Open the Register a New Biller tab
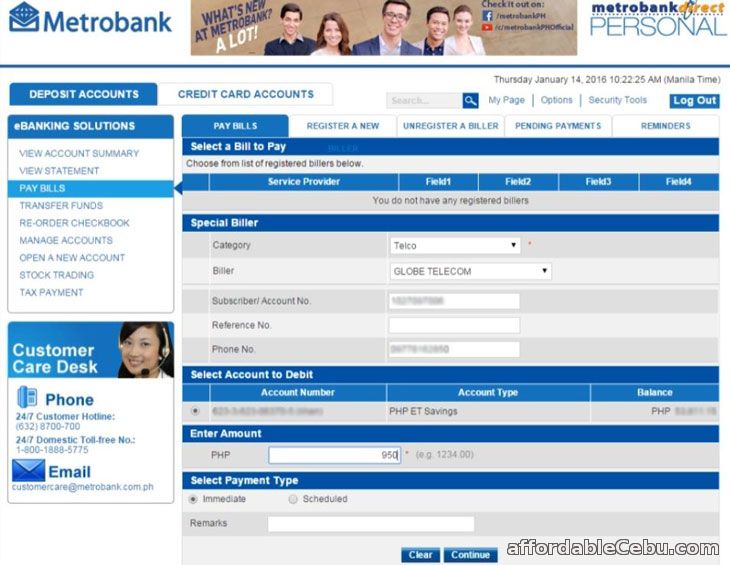Viewport: 730px width, 565px height. tap(343, 126)
